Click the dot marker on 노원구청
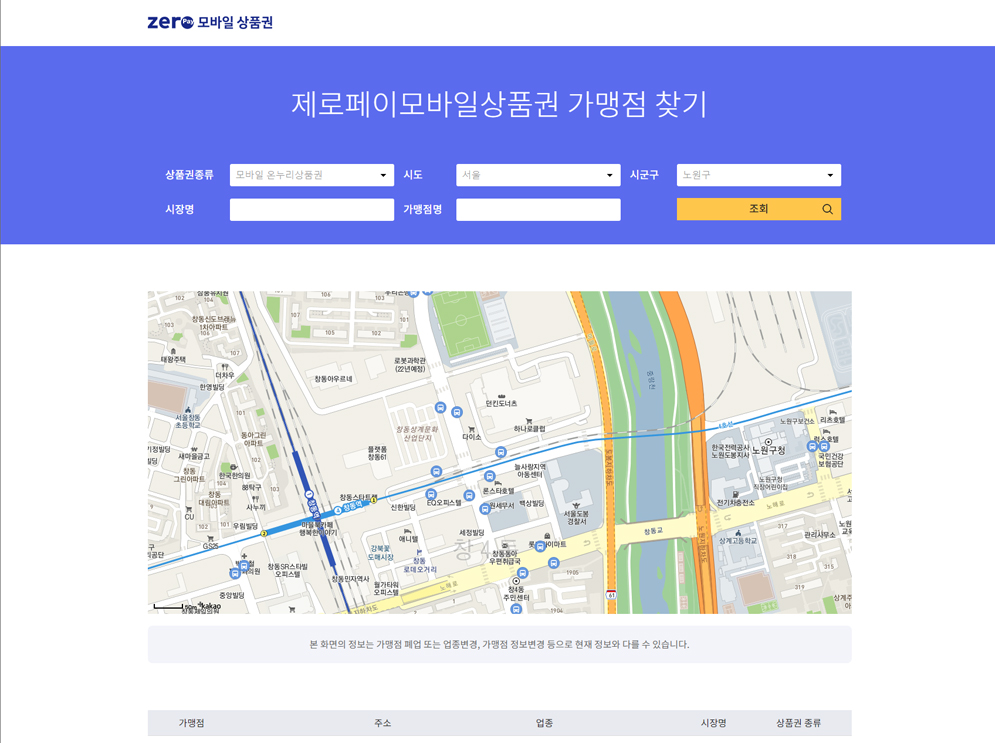 [x=769, y=442]
